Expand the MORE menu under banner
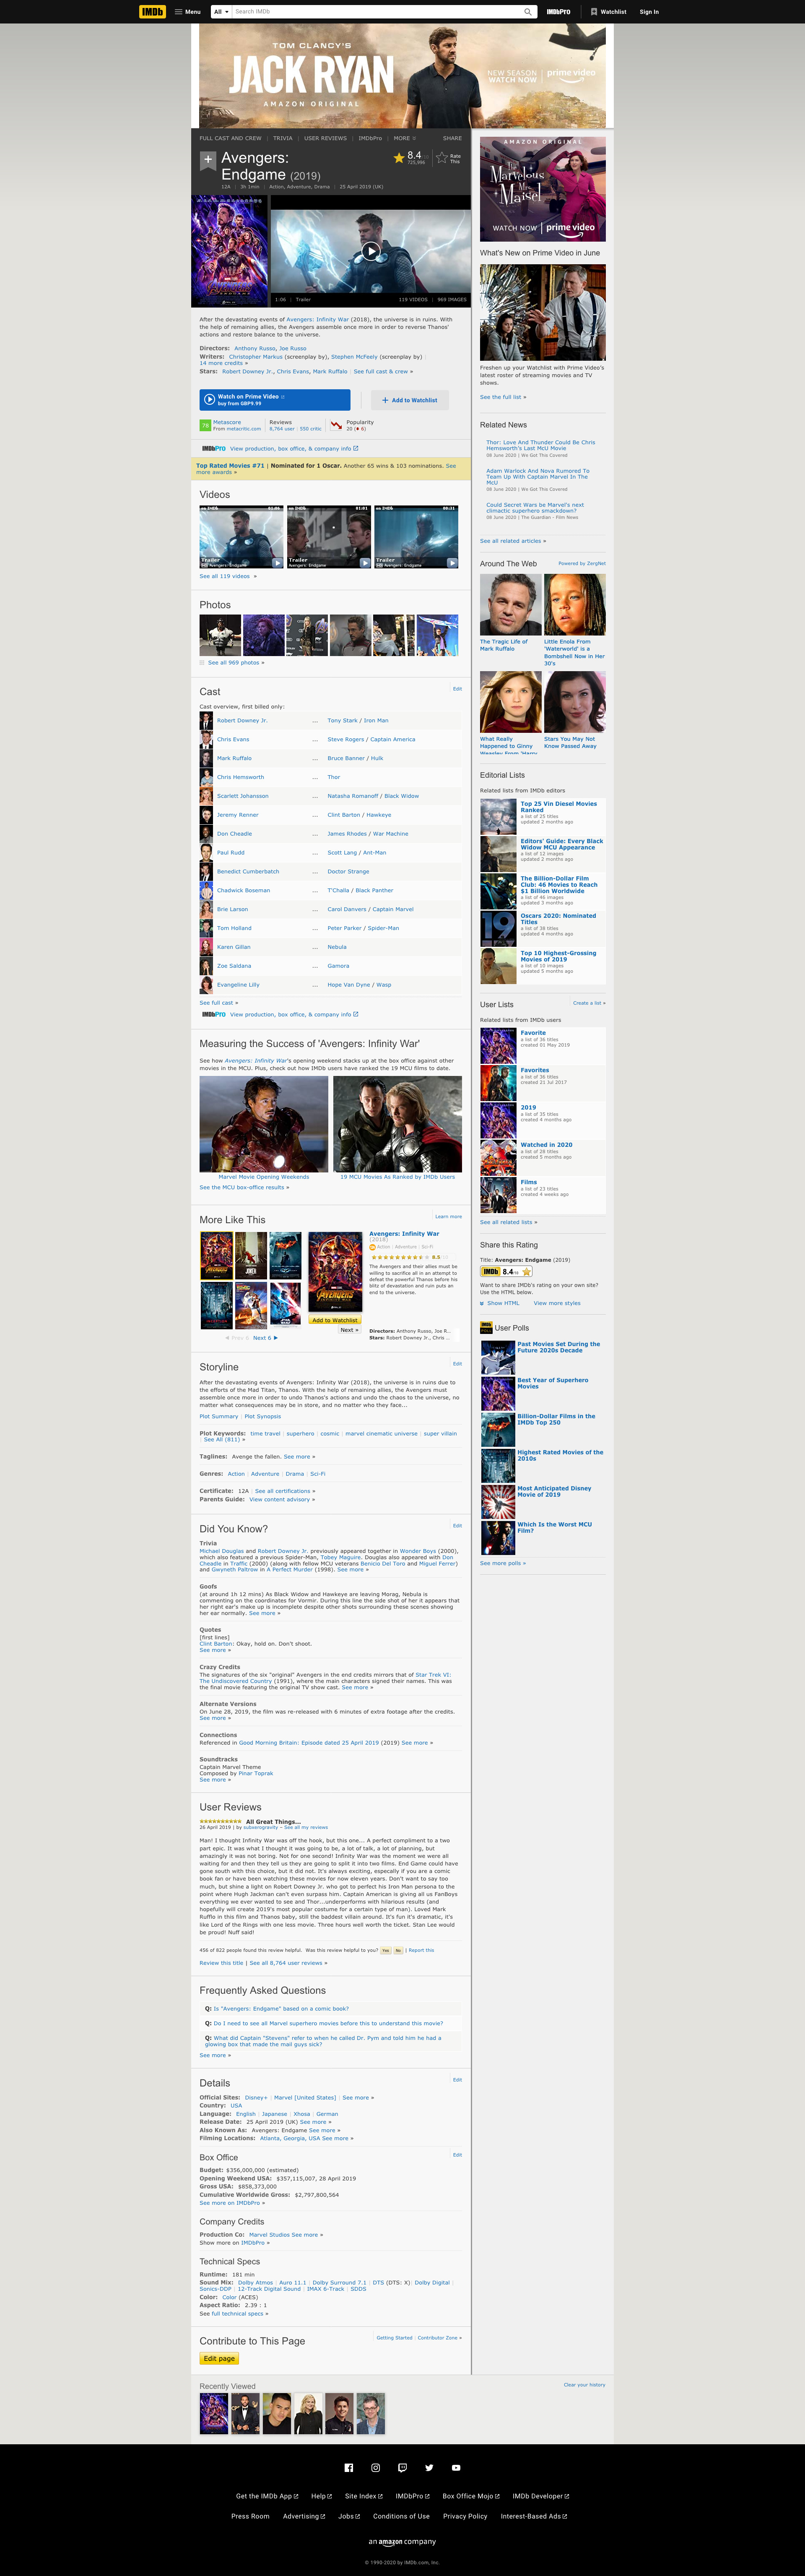 tap(404, 138)
